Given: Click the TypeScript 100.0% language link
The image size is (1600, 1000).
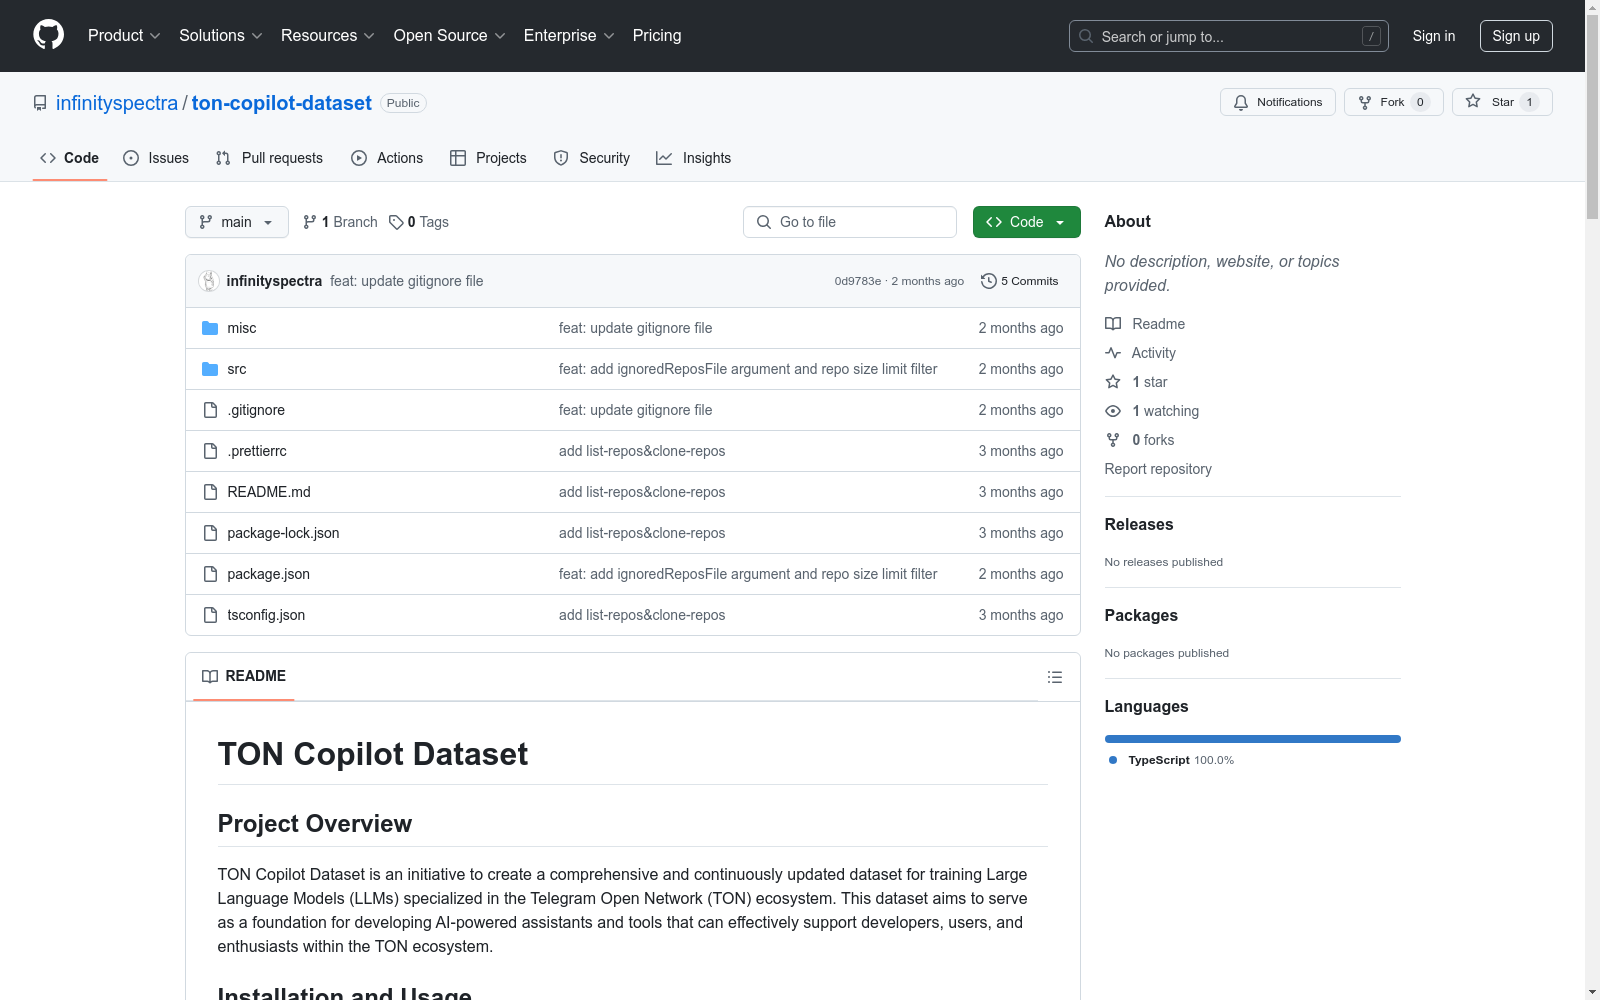Looking at the screenshot, I should [1171, 760].
